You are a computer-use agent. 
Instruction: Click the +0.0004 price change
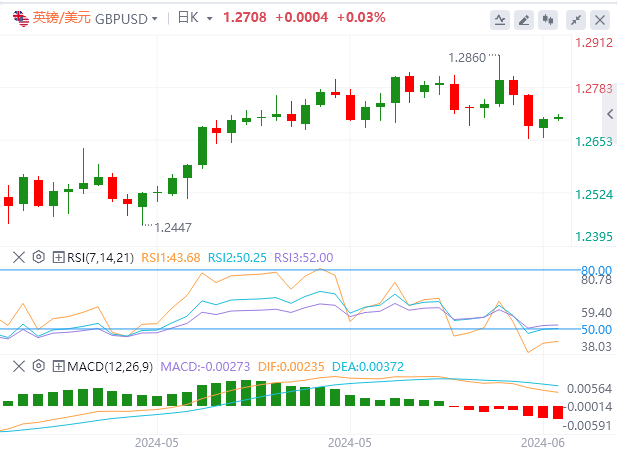point(302,17)
